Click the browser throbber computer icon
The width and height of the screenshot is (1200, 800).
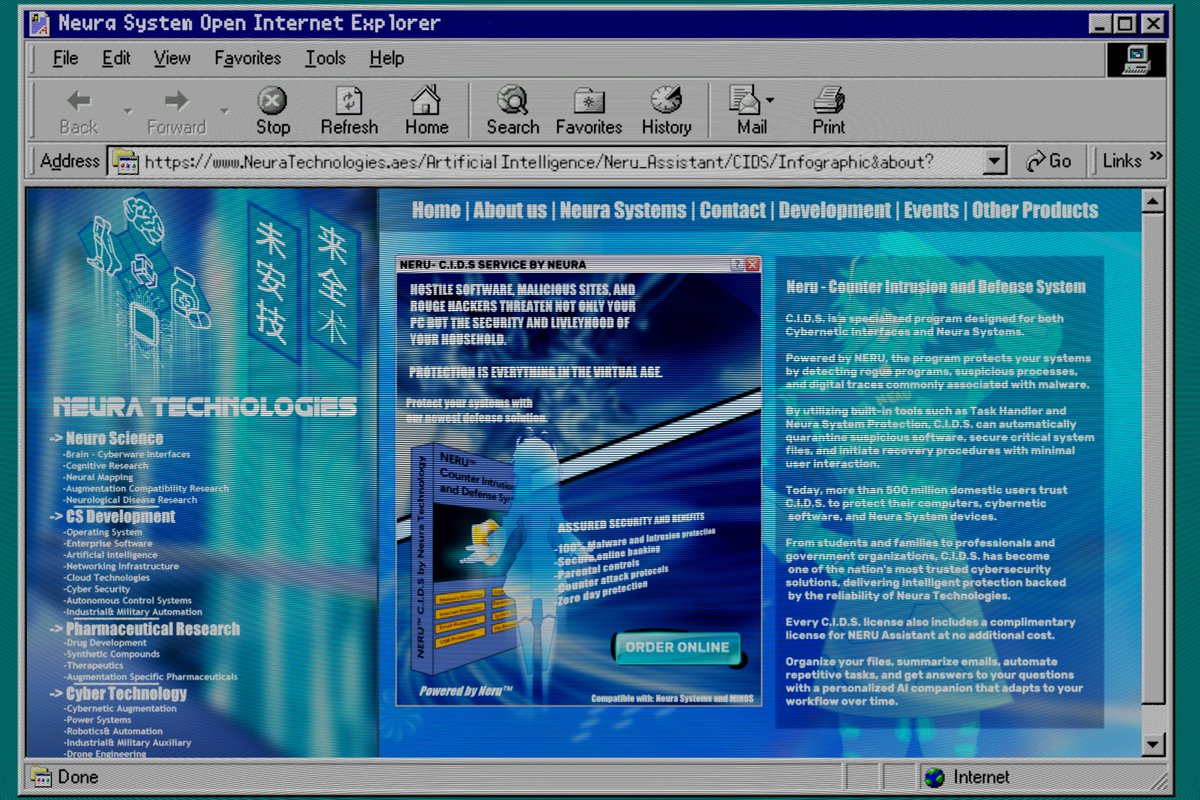pos(1137,60)
